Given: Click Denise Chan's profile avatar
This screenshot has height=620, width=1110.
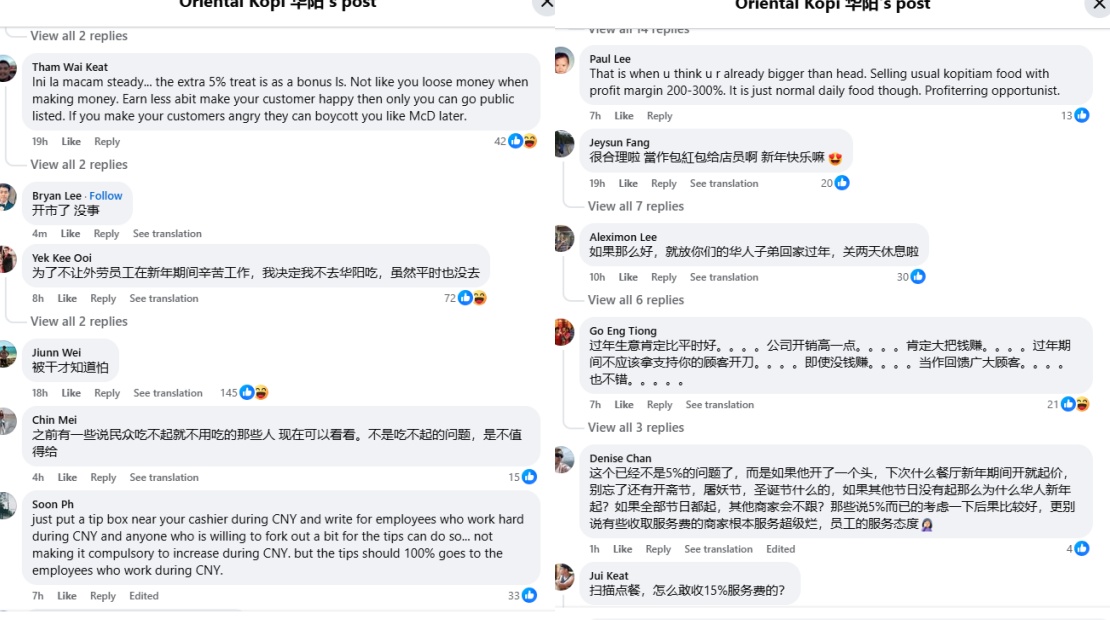Looking at the screenshot, I should pyautogui.click(x=564, y=459).
